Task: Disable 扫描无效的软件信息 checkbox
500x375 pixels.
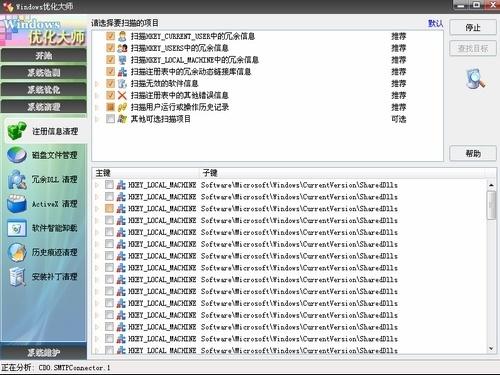Action: 110,83
